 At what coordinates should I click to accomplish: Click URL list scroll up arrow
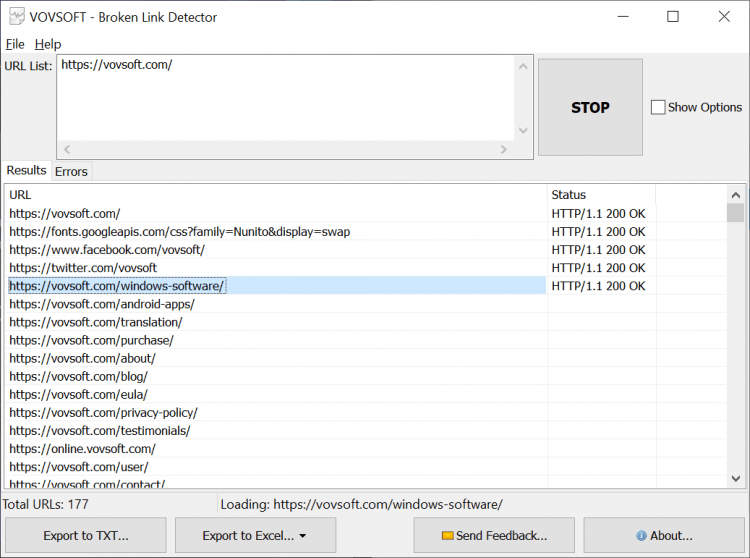[x=523, y=66]
